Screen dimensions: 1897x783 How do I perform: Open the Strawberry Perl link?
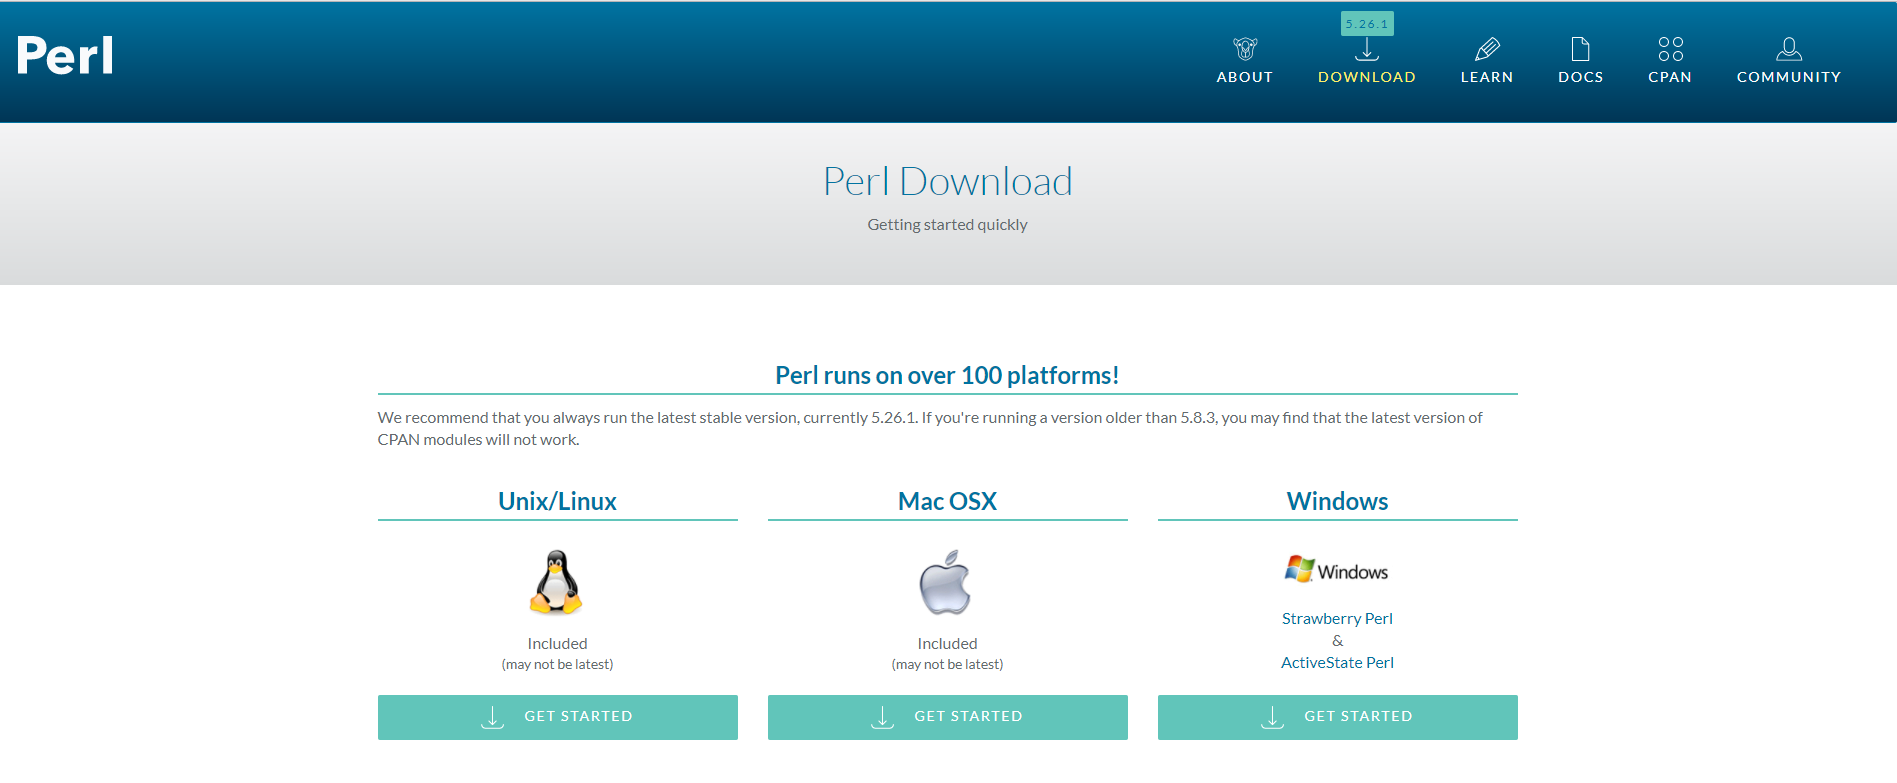coord(1337,619)
